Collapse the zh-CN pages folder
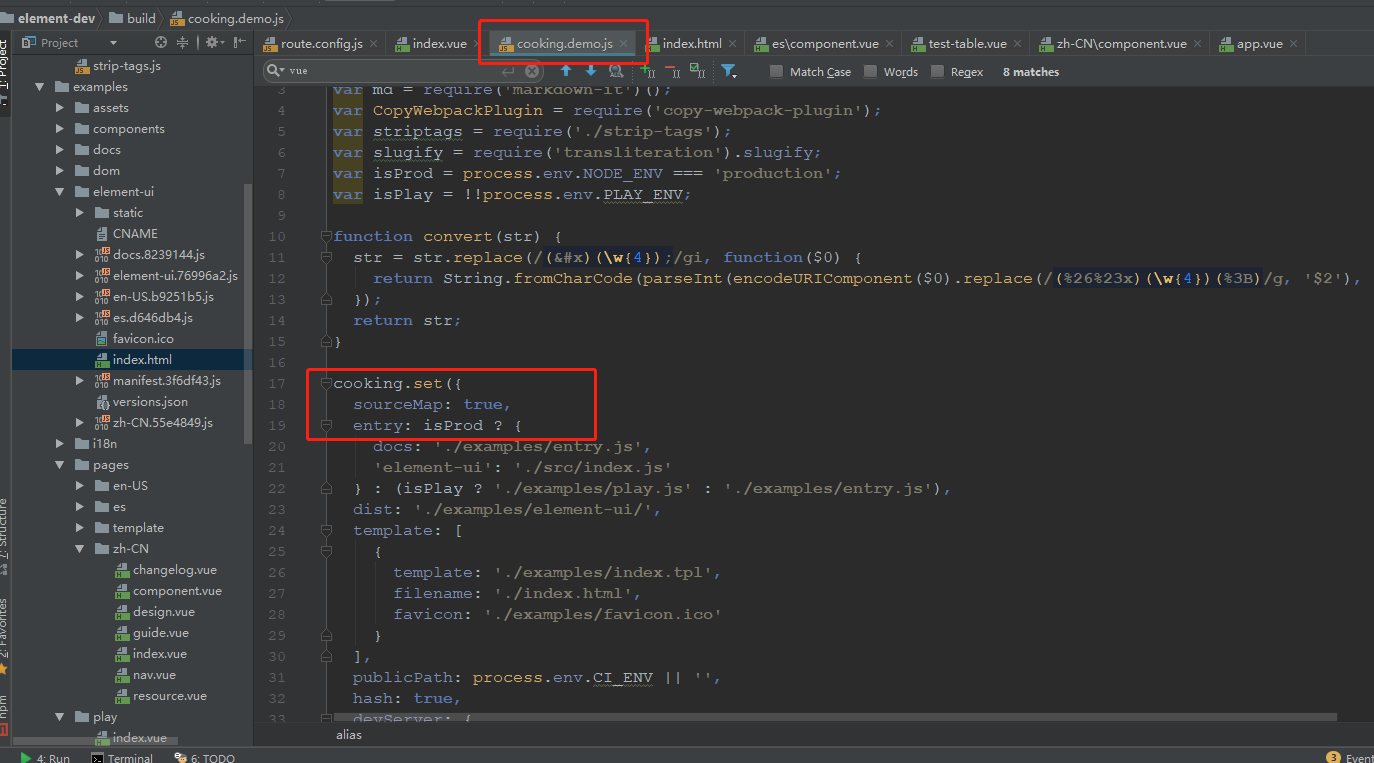Screen dimensions: 1374x763 [78, 548]
